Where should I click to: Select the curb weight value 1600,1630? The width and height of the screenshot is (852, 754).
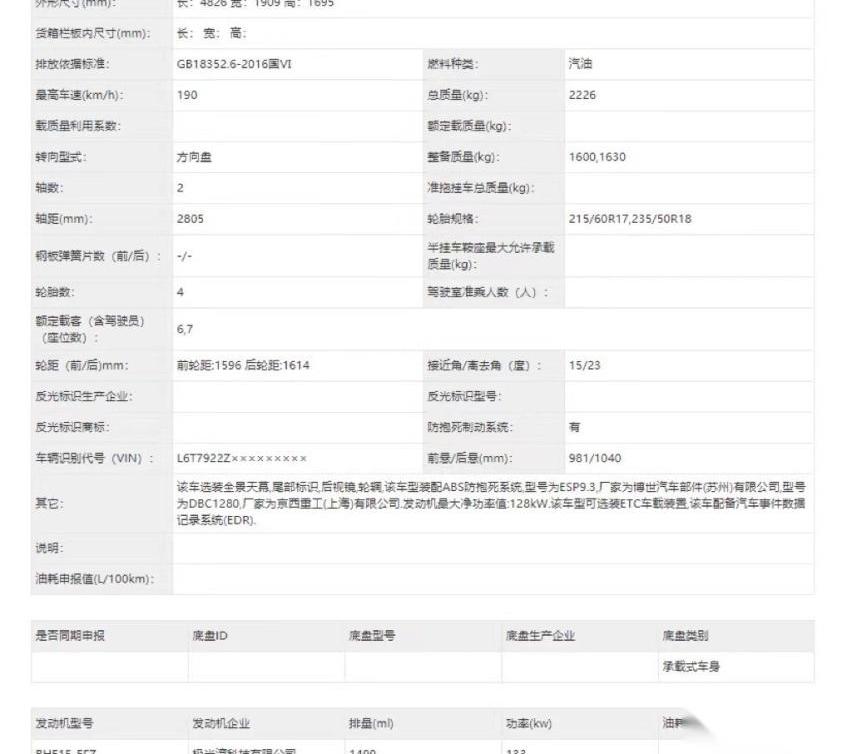click(x=597, y=157)
